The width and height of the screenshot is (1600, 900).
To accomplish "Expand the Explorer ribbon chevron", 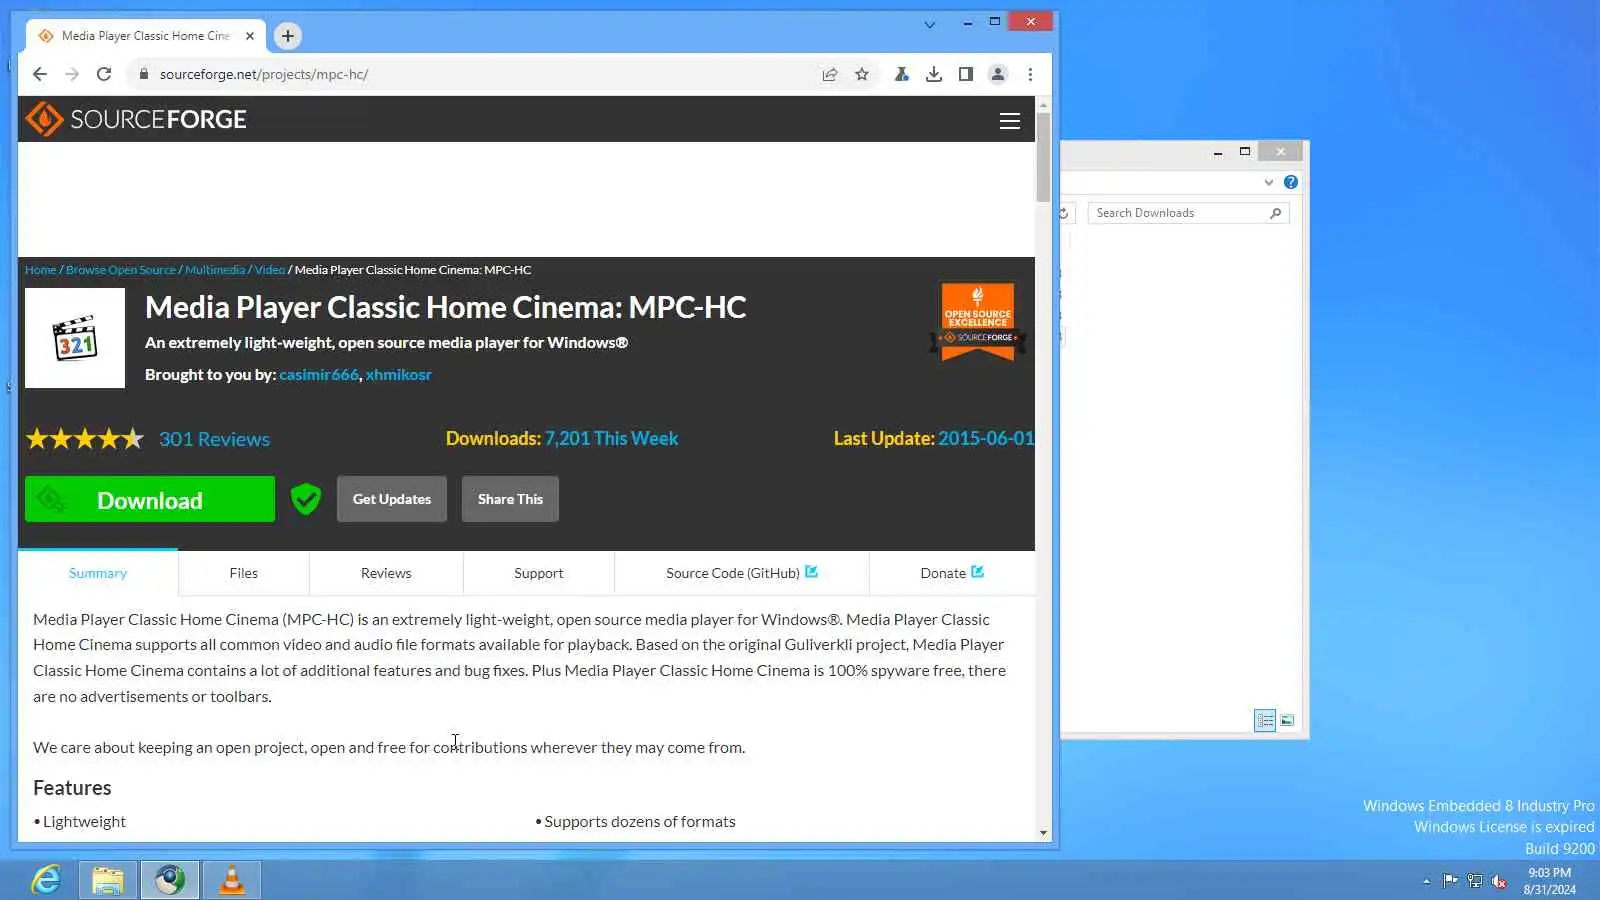I will pyautogui.click(x=1269, y=182).
